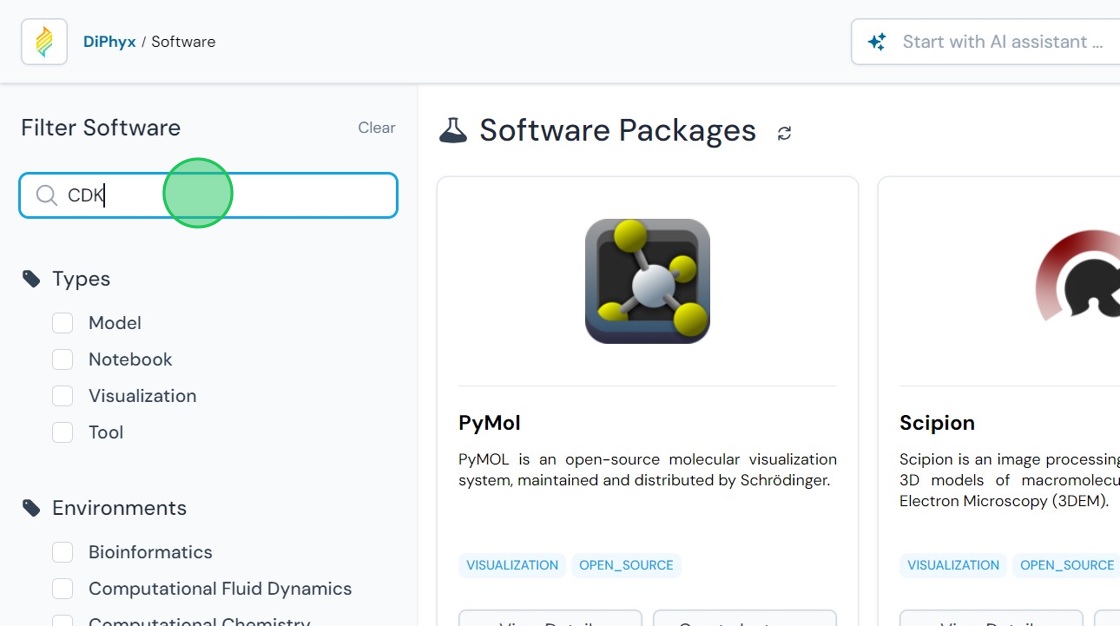Check the Bioinformatics environment filter
The height and width of the screenshot is (626, 1120).
pos(62,552)
